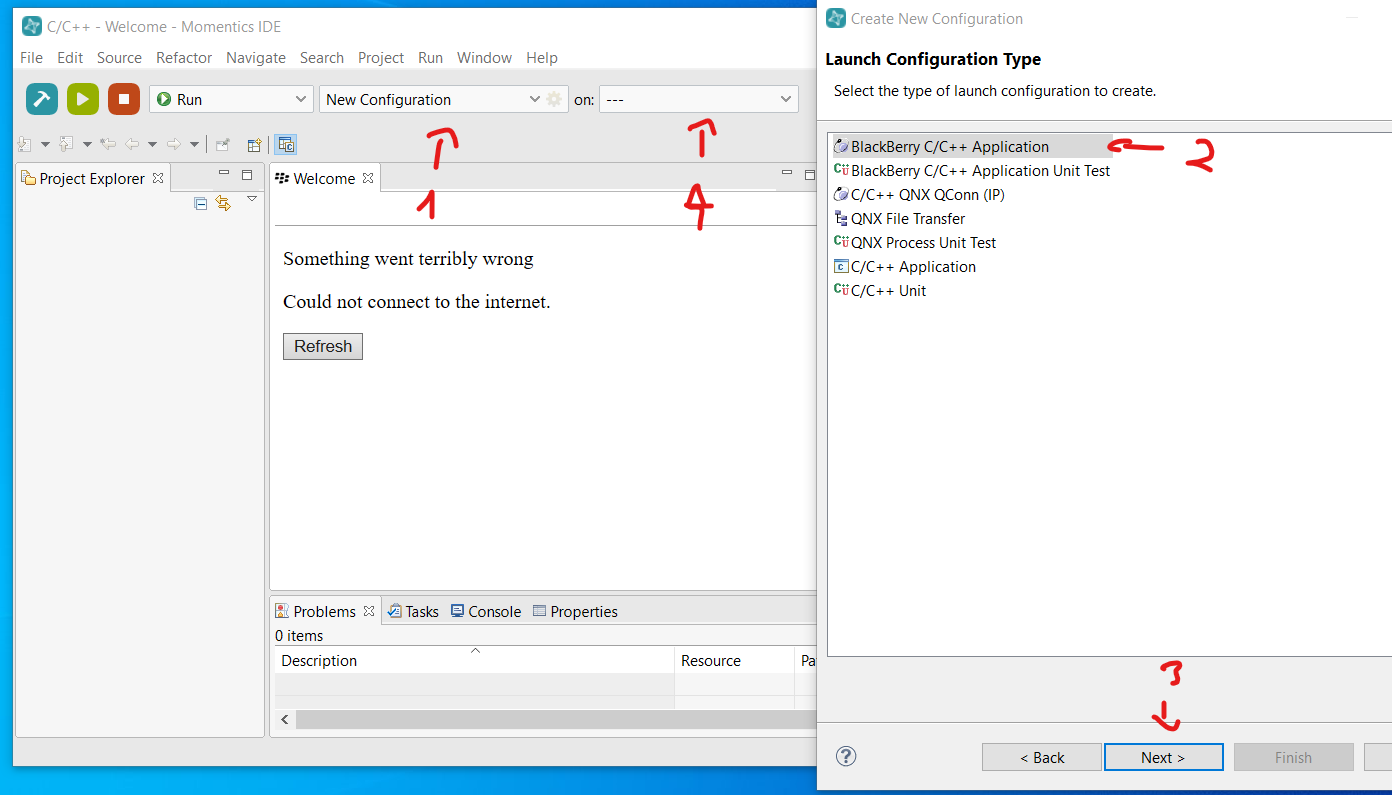1392x795 pixels.
Task: Select the C/C++ perspective icon
Action: (x=286, y=144)
